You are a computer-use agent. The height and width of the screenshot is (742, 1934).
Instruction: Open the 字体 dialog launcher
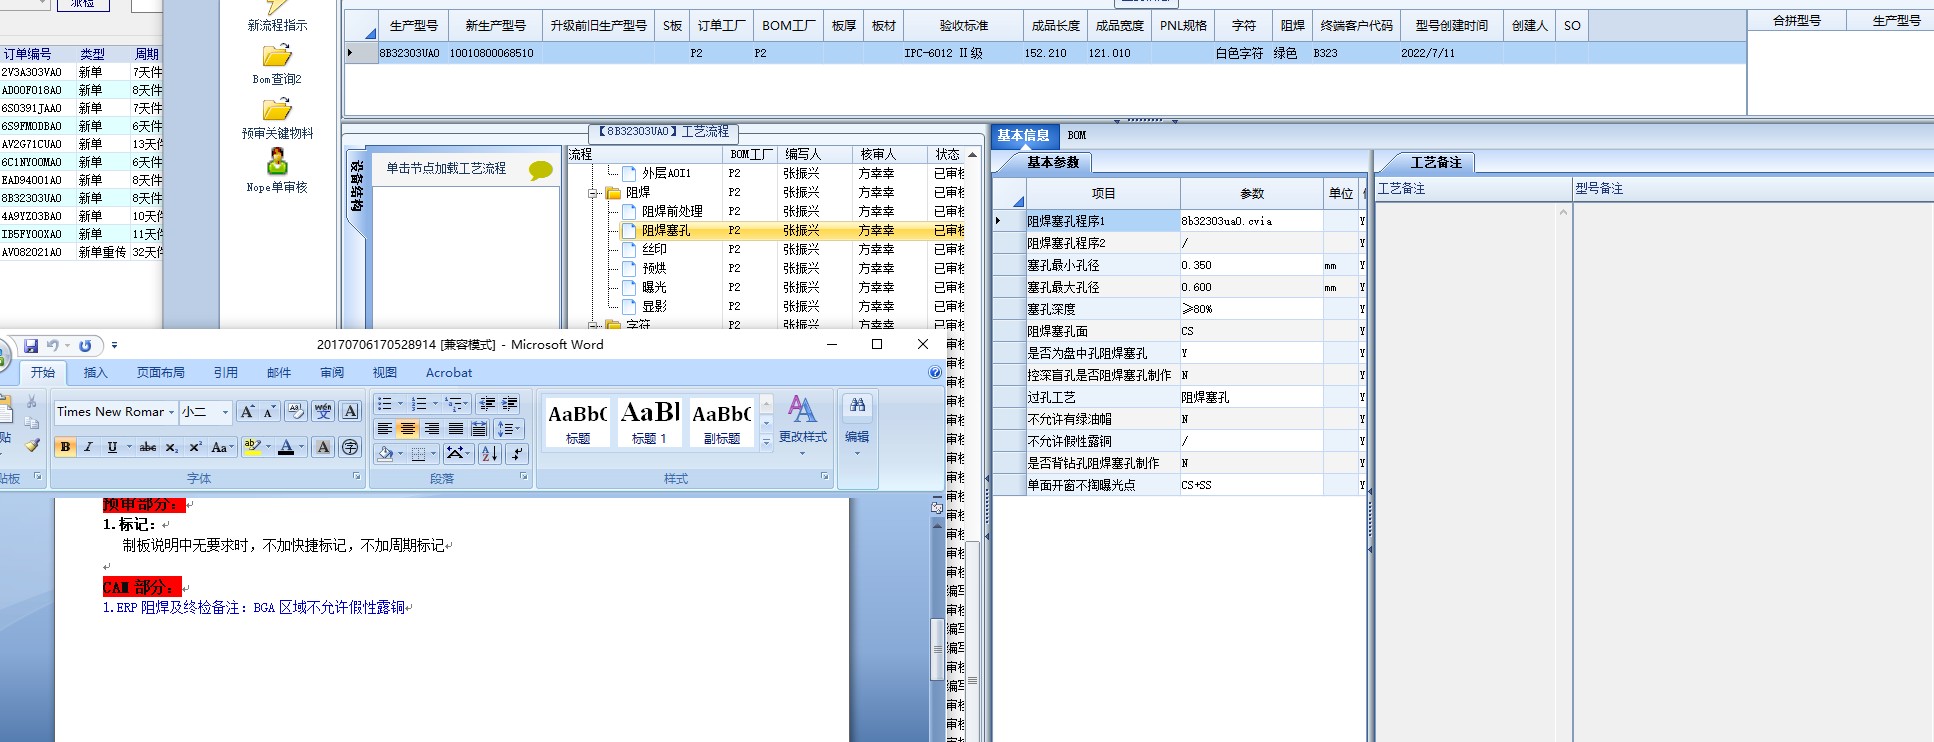[x=356, y=477]
